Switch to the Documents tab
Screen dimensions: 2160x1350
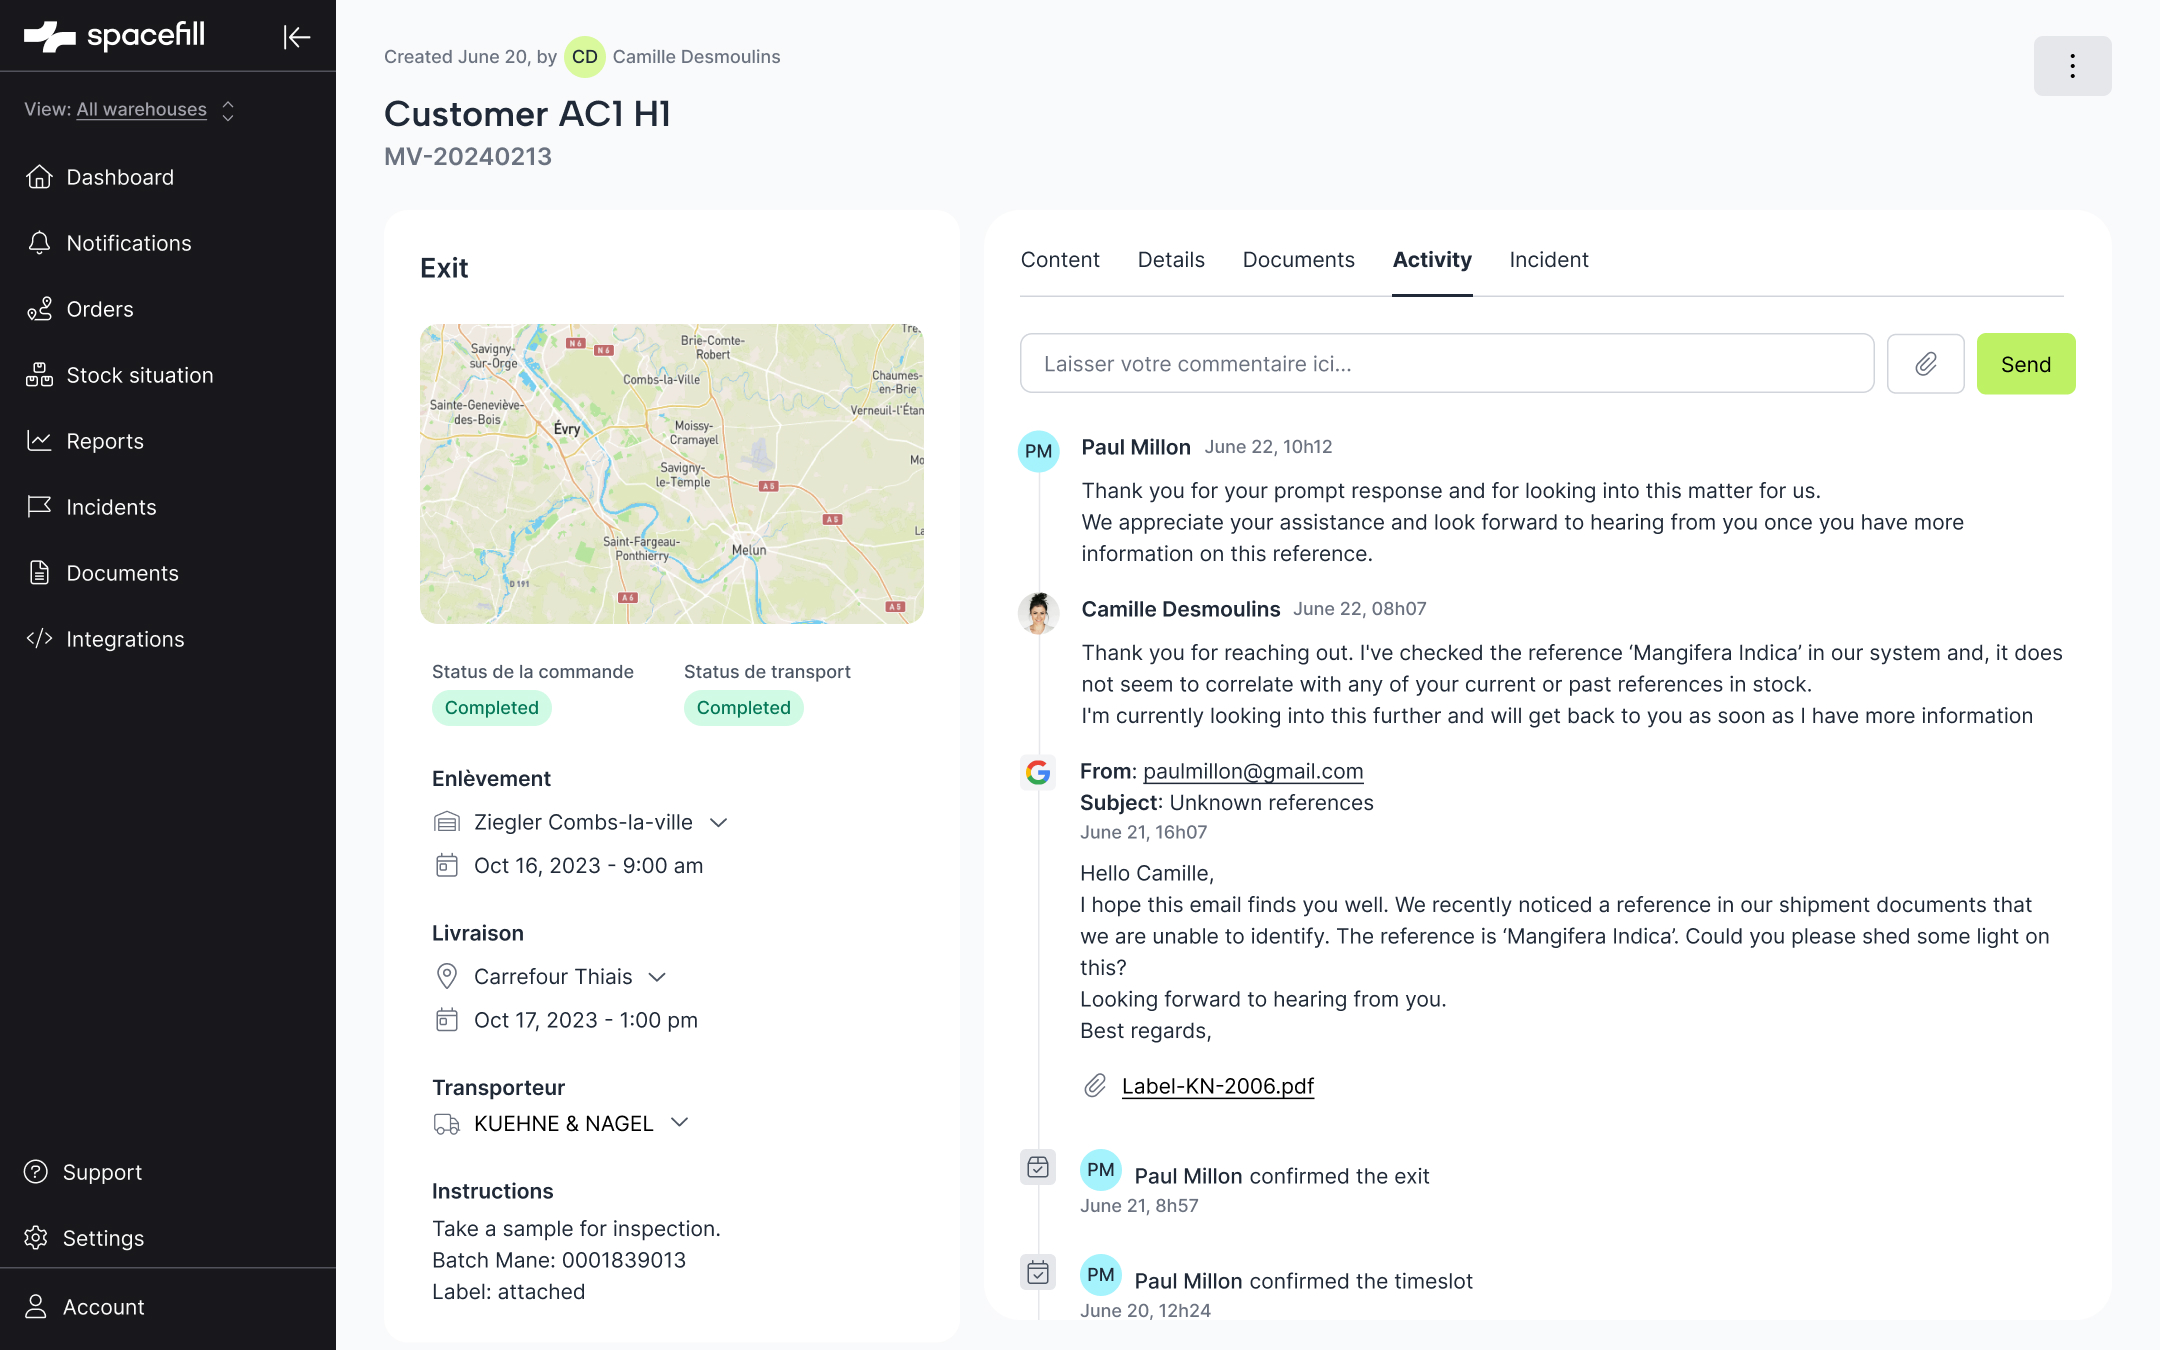[x=1298, y=260]
